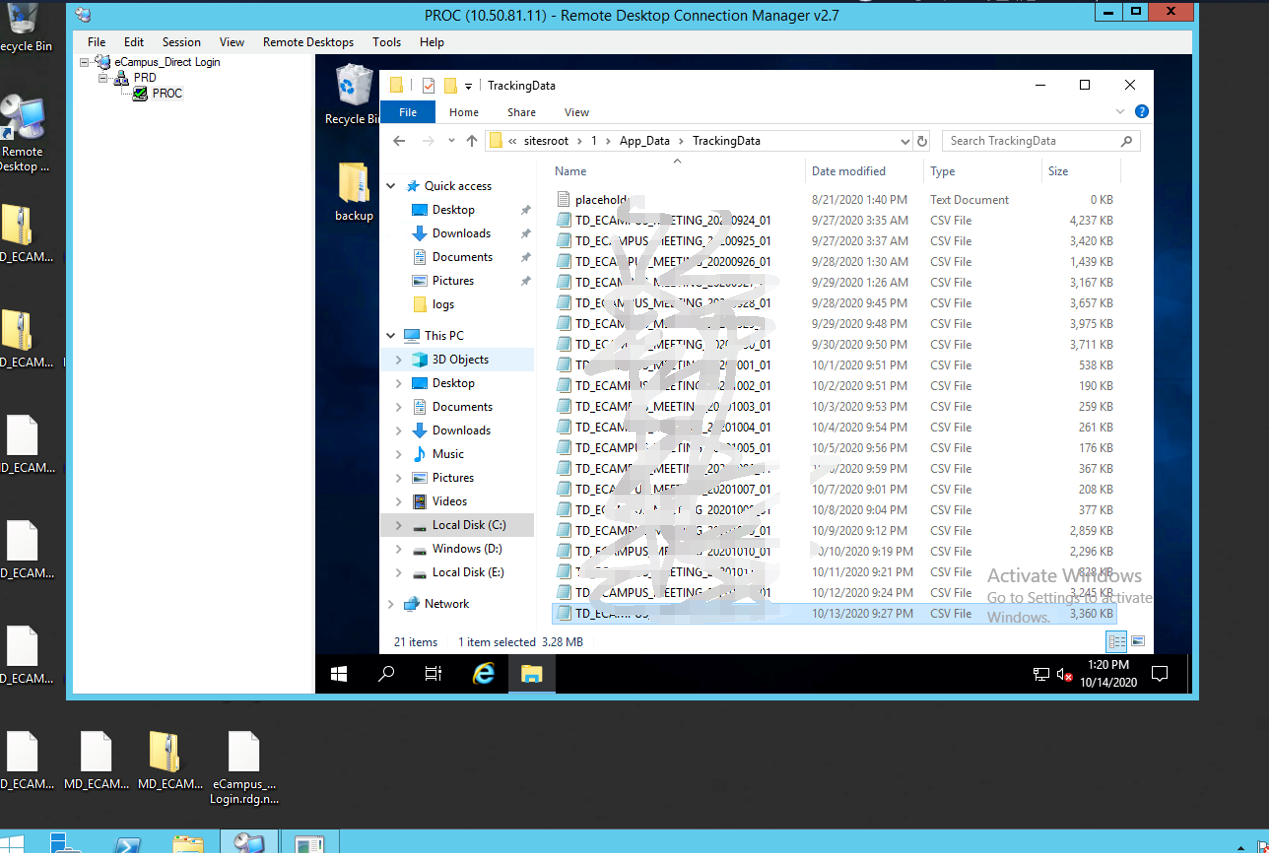
Task: Click the File Explorer remote taskbar icon
Action: (531, 674)
